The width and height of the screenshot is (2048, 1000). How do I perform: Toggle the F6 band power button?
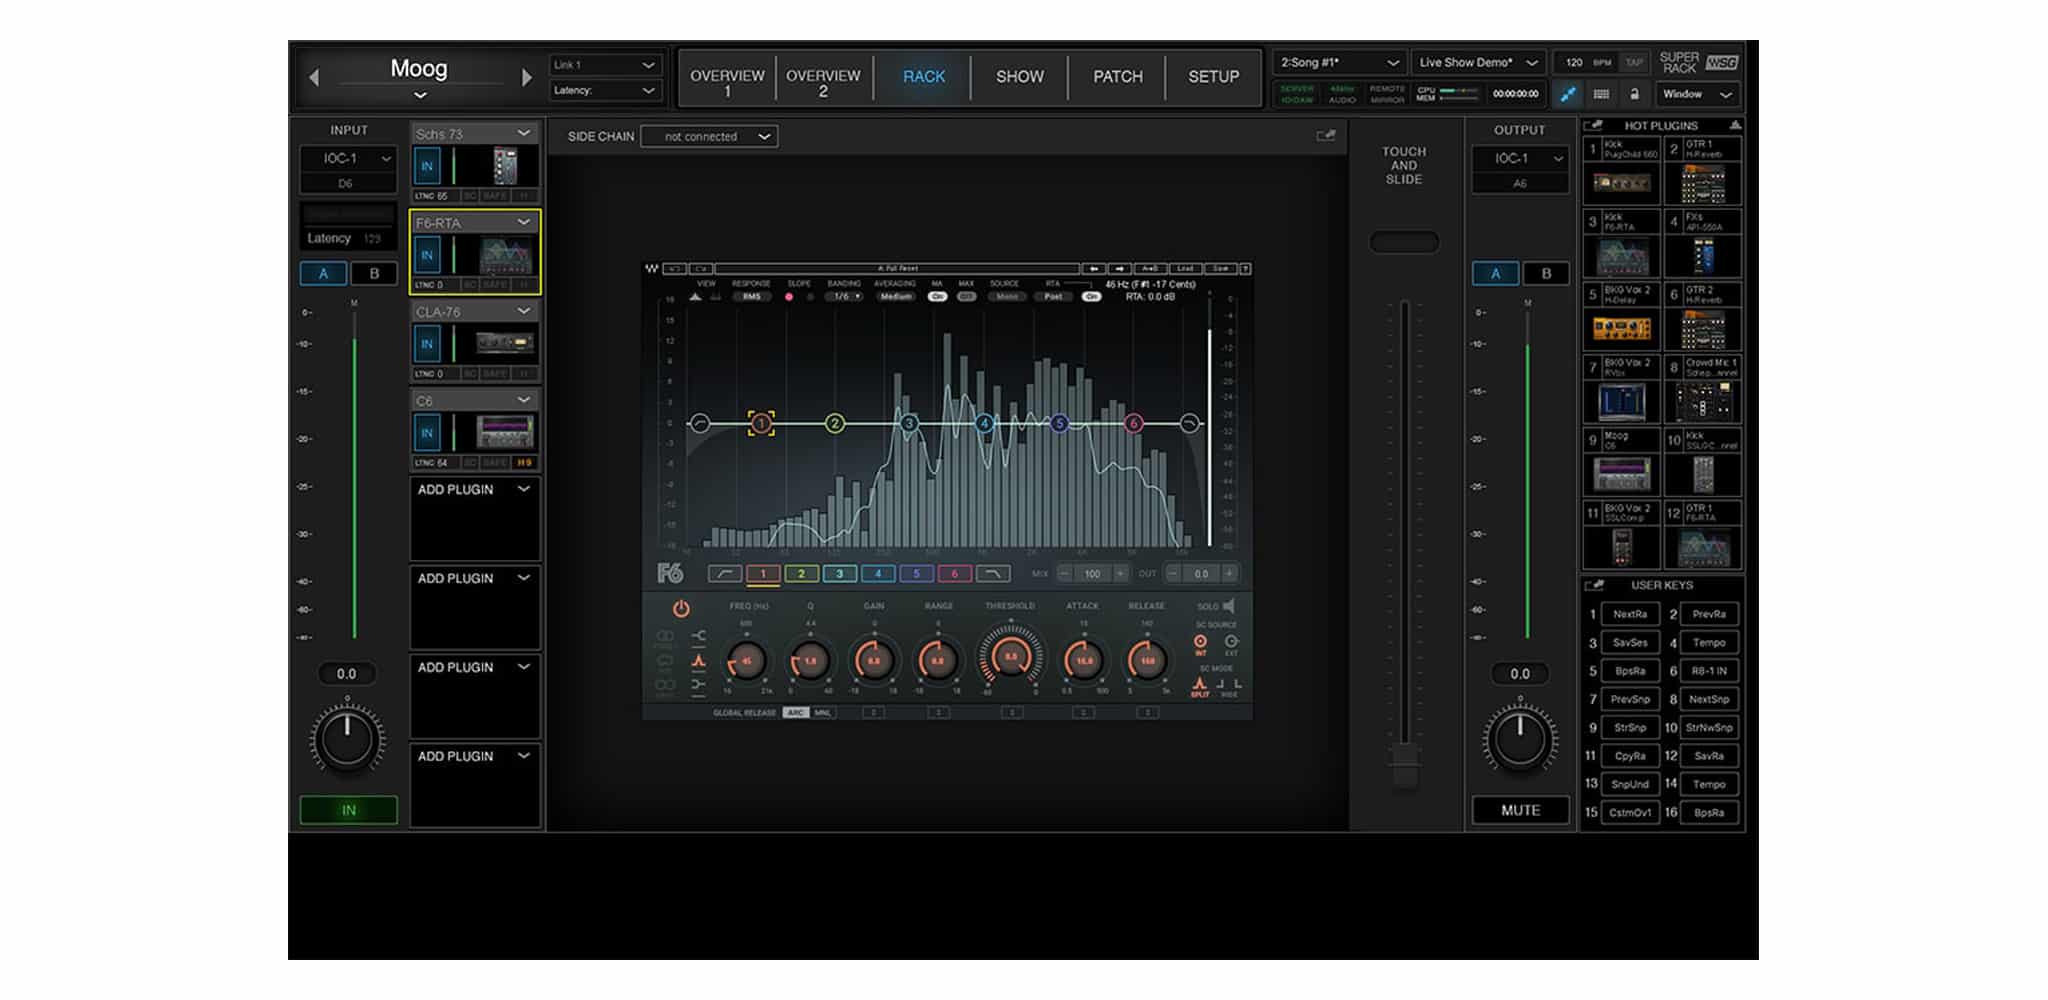681,608
